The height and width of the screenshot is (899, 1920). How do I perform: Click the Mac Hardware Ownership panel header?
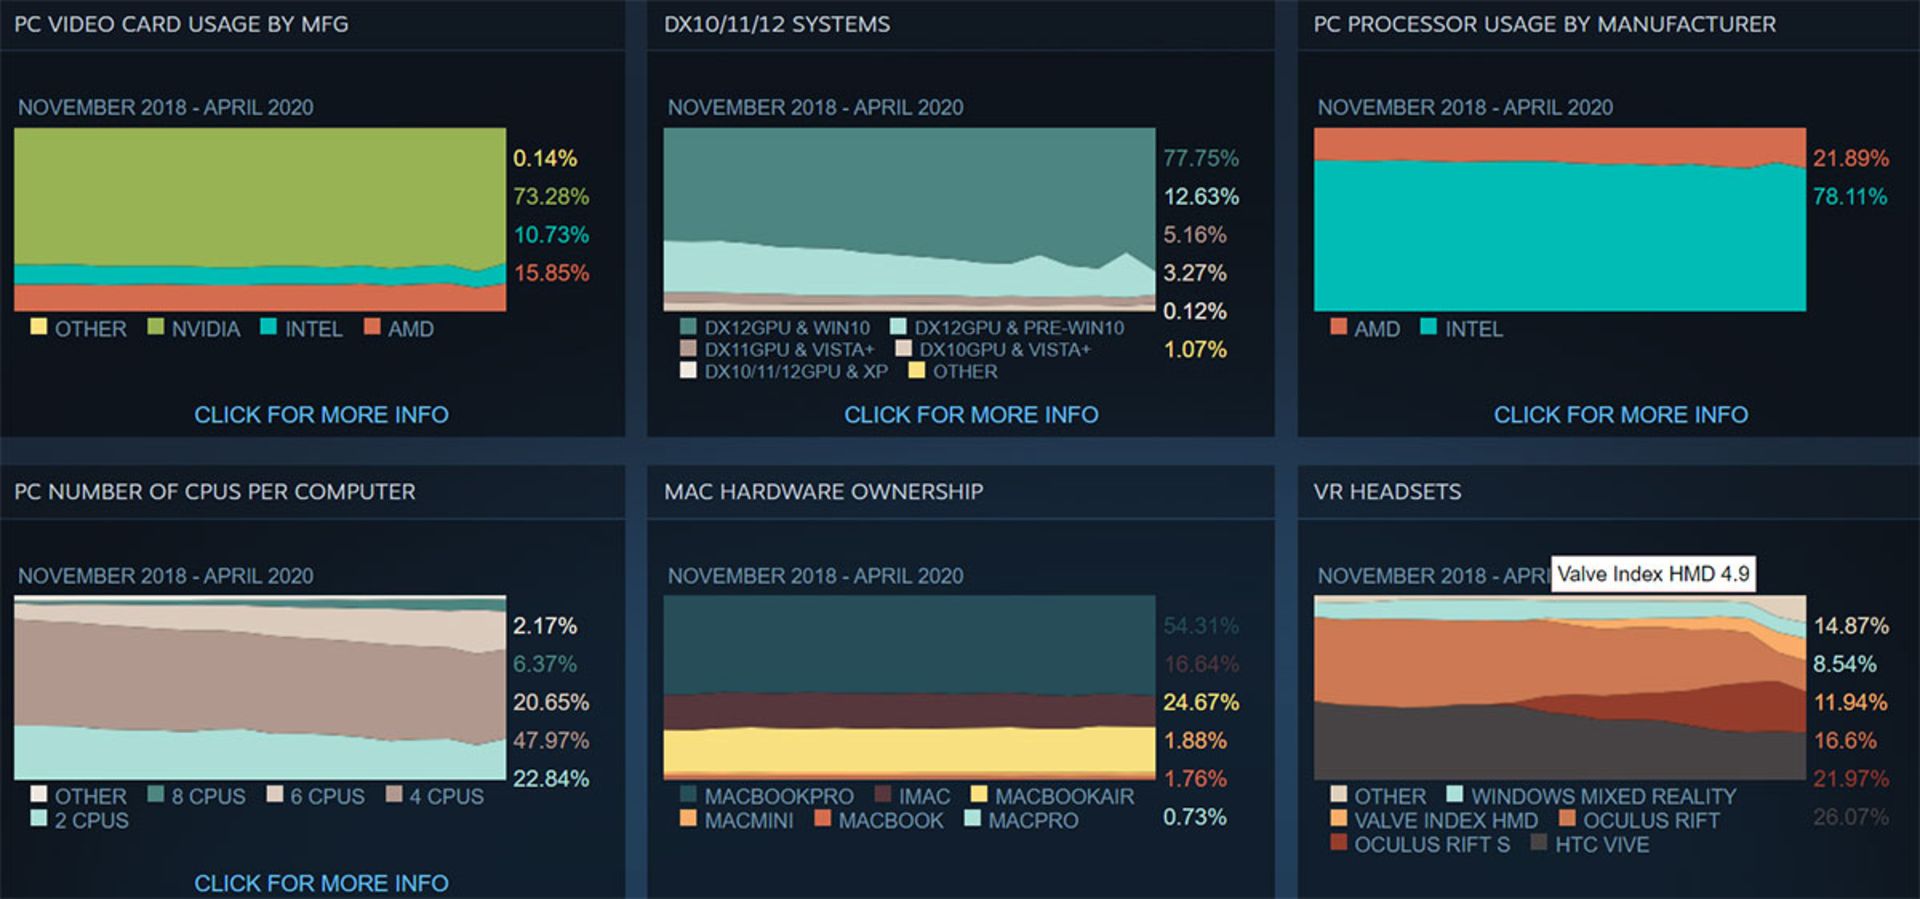[823, 492]
